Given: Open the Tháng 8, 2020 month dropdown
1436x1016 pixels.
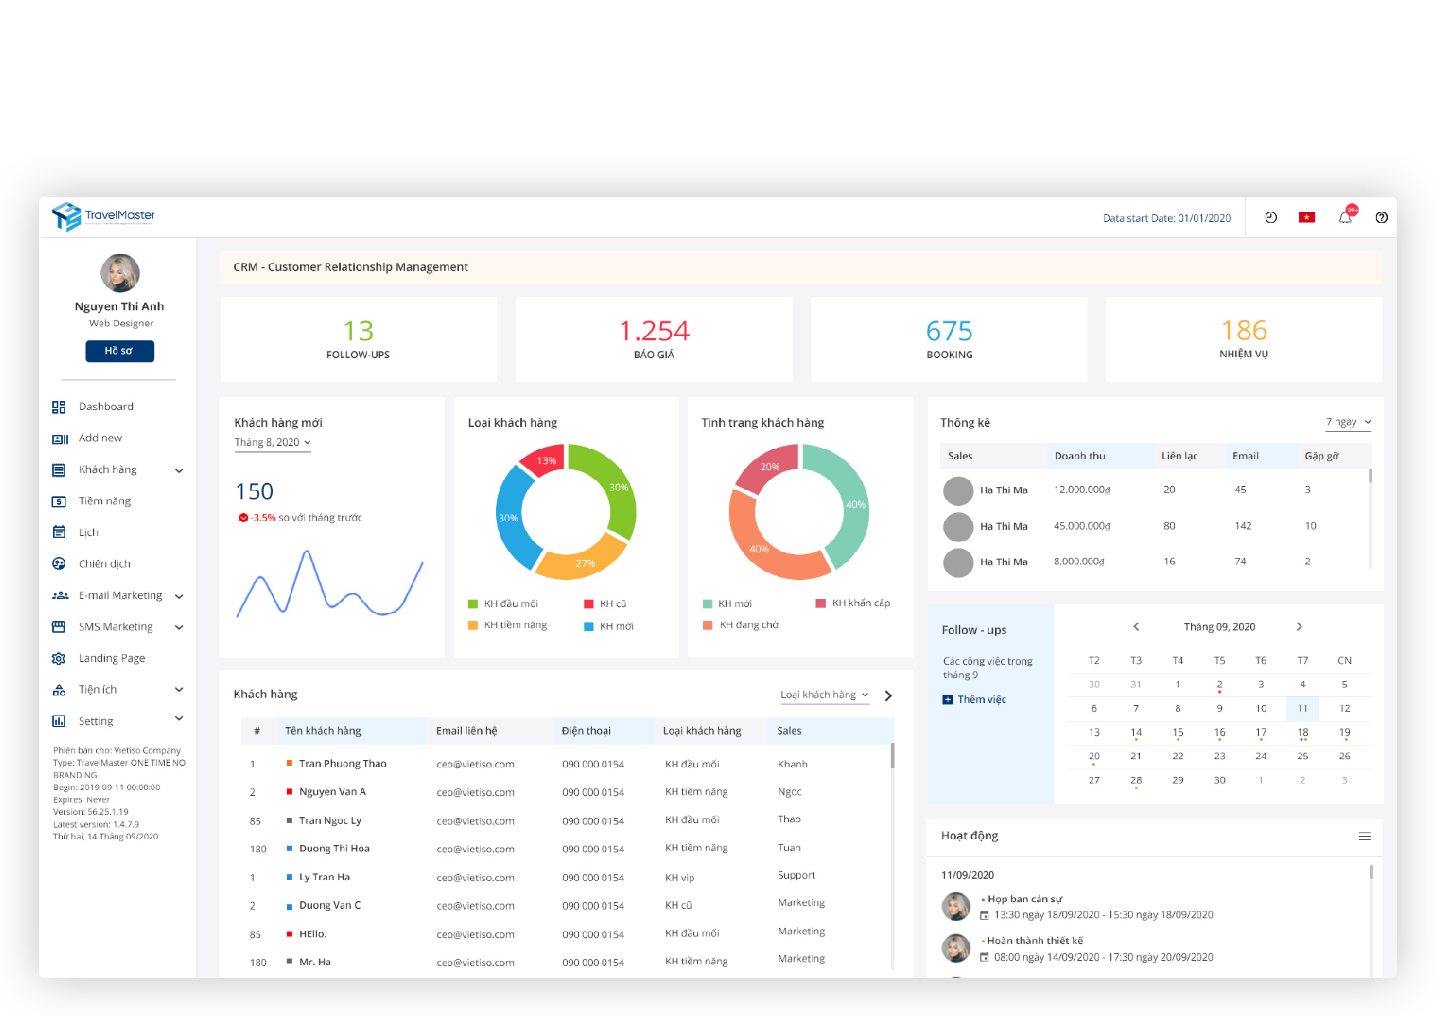Looking at the screenshot, I should tap(272, 443).
